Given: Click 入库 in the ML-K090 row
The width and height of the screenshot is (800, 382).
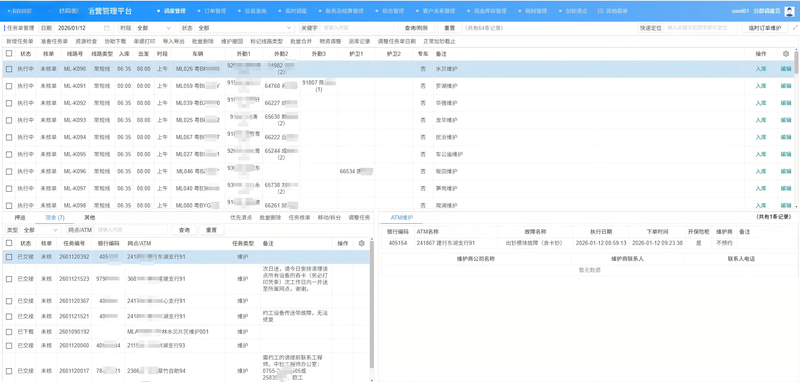Looking at the screenshot, I should [761, 69].
